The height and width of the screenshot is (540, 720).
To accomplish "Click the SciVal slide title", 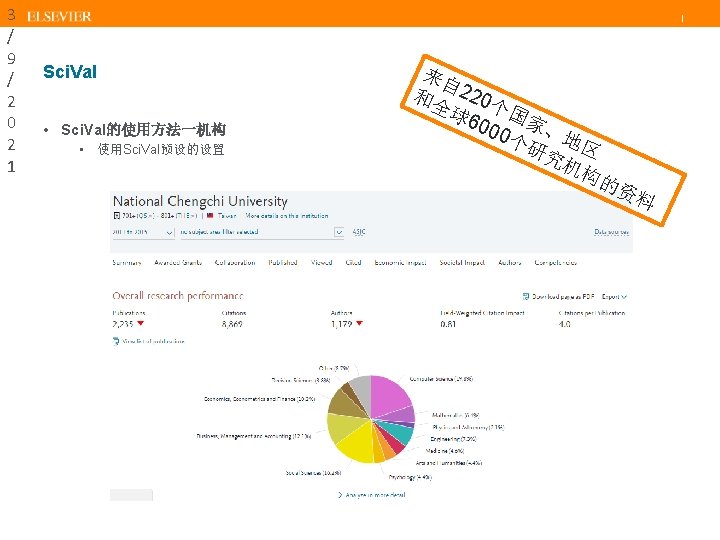I will click(x=70, y=72).
